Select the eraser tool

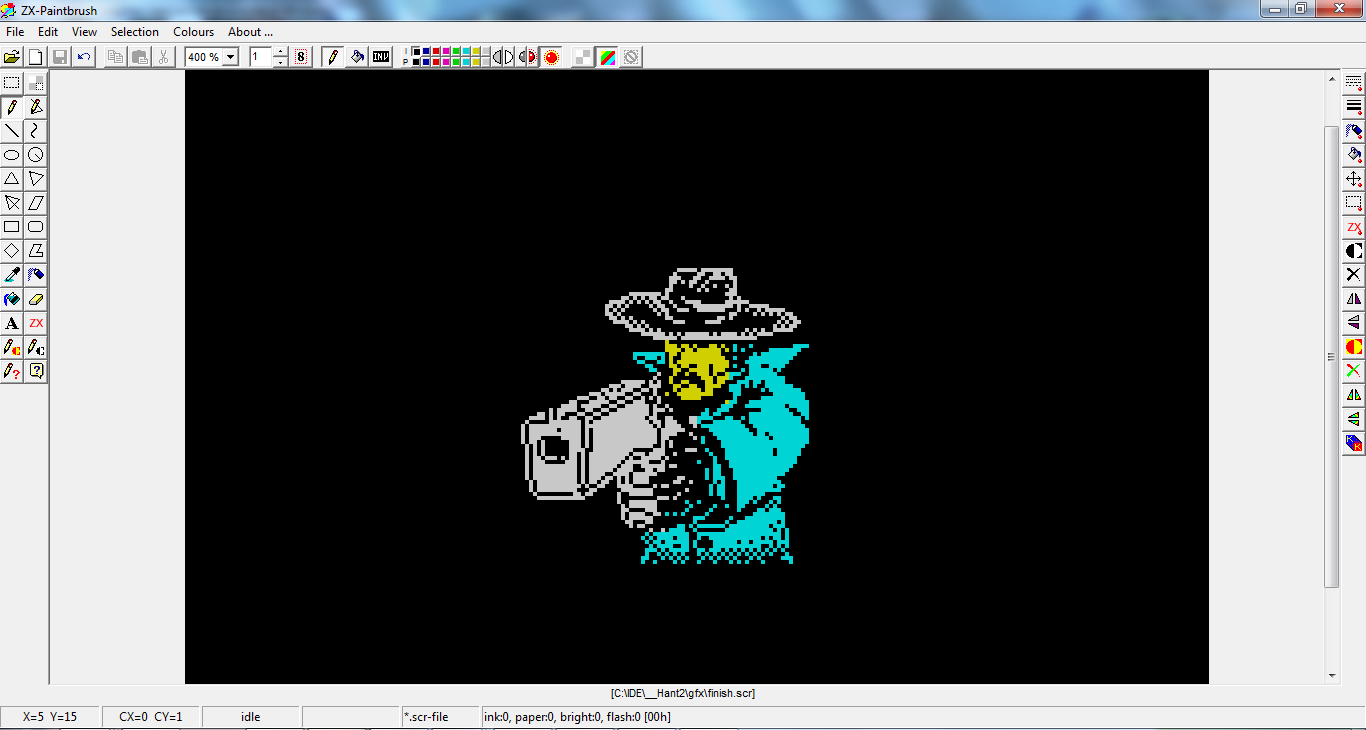coord(36,299)
